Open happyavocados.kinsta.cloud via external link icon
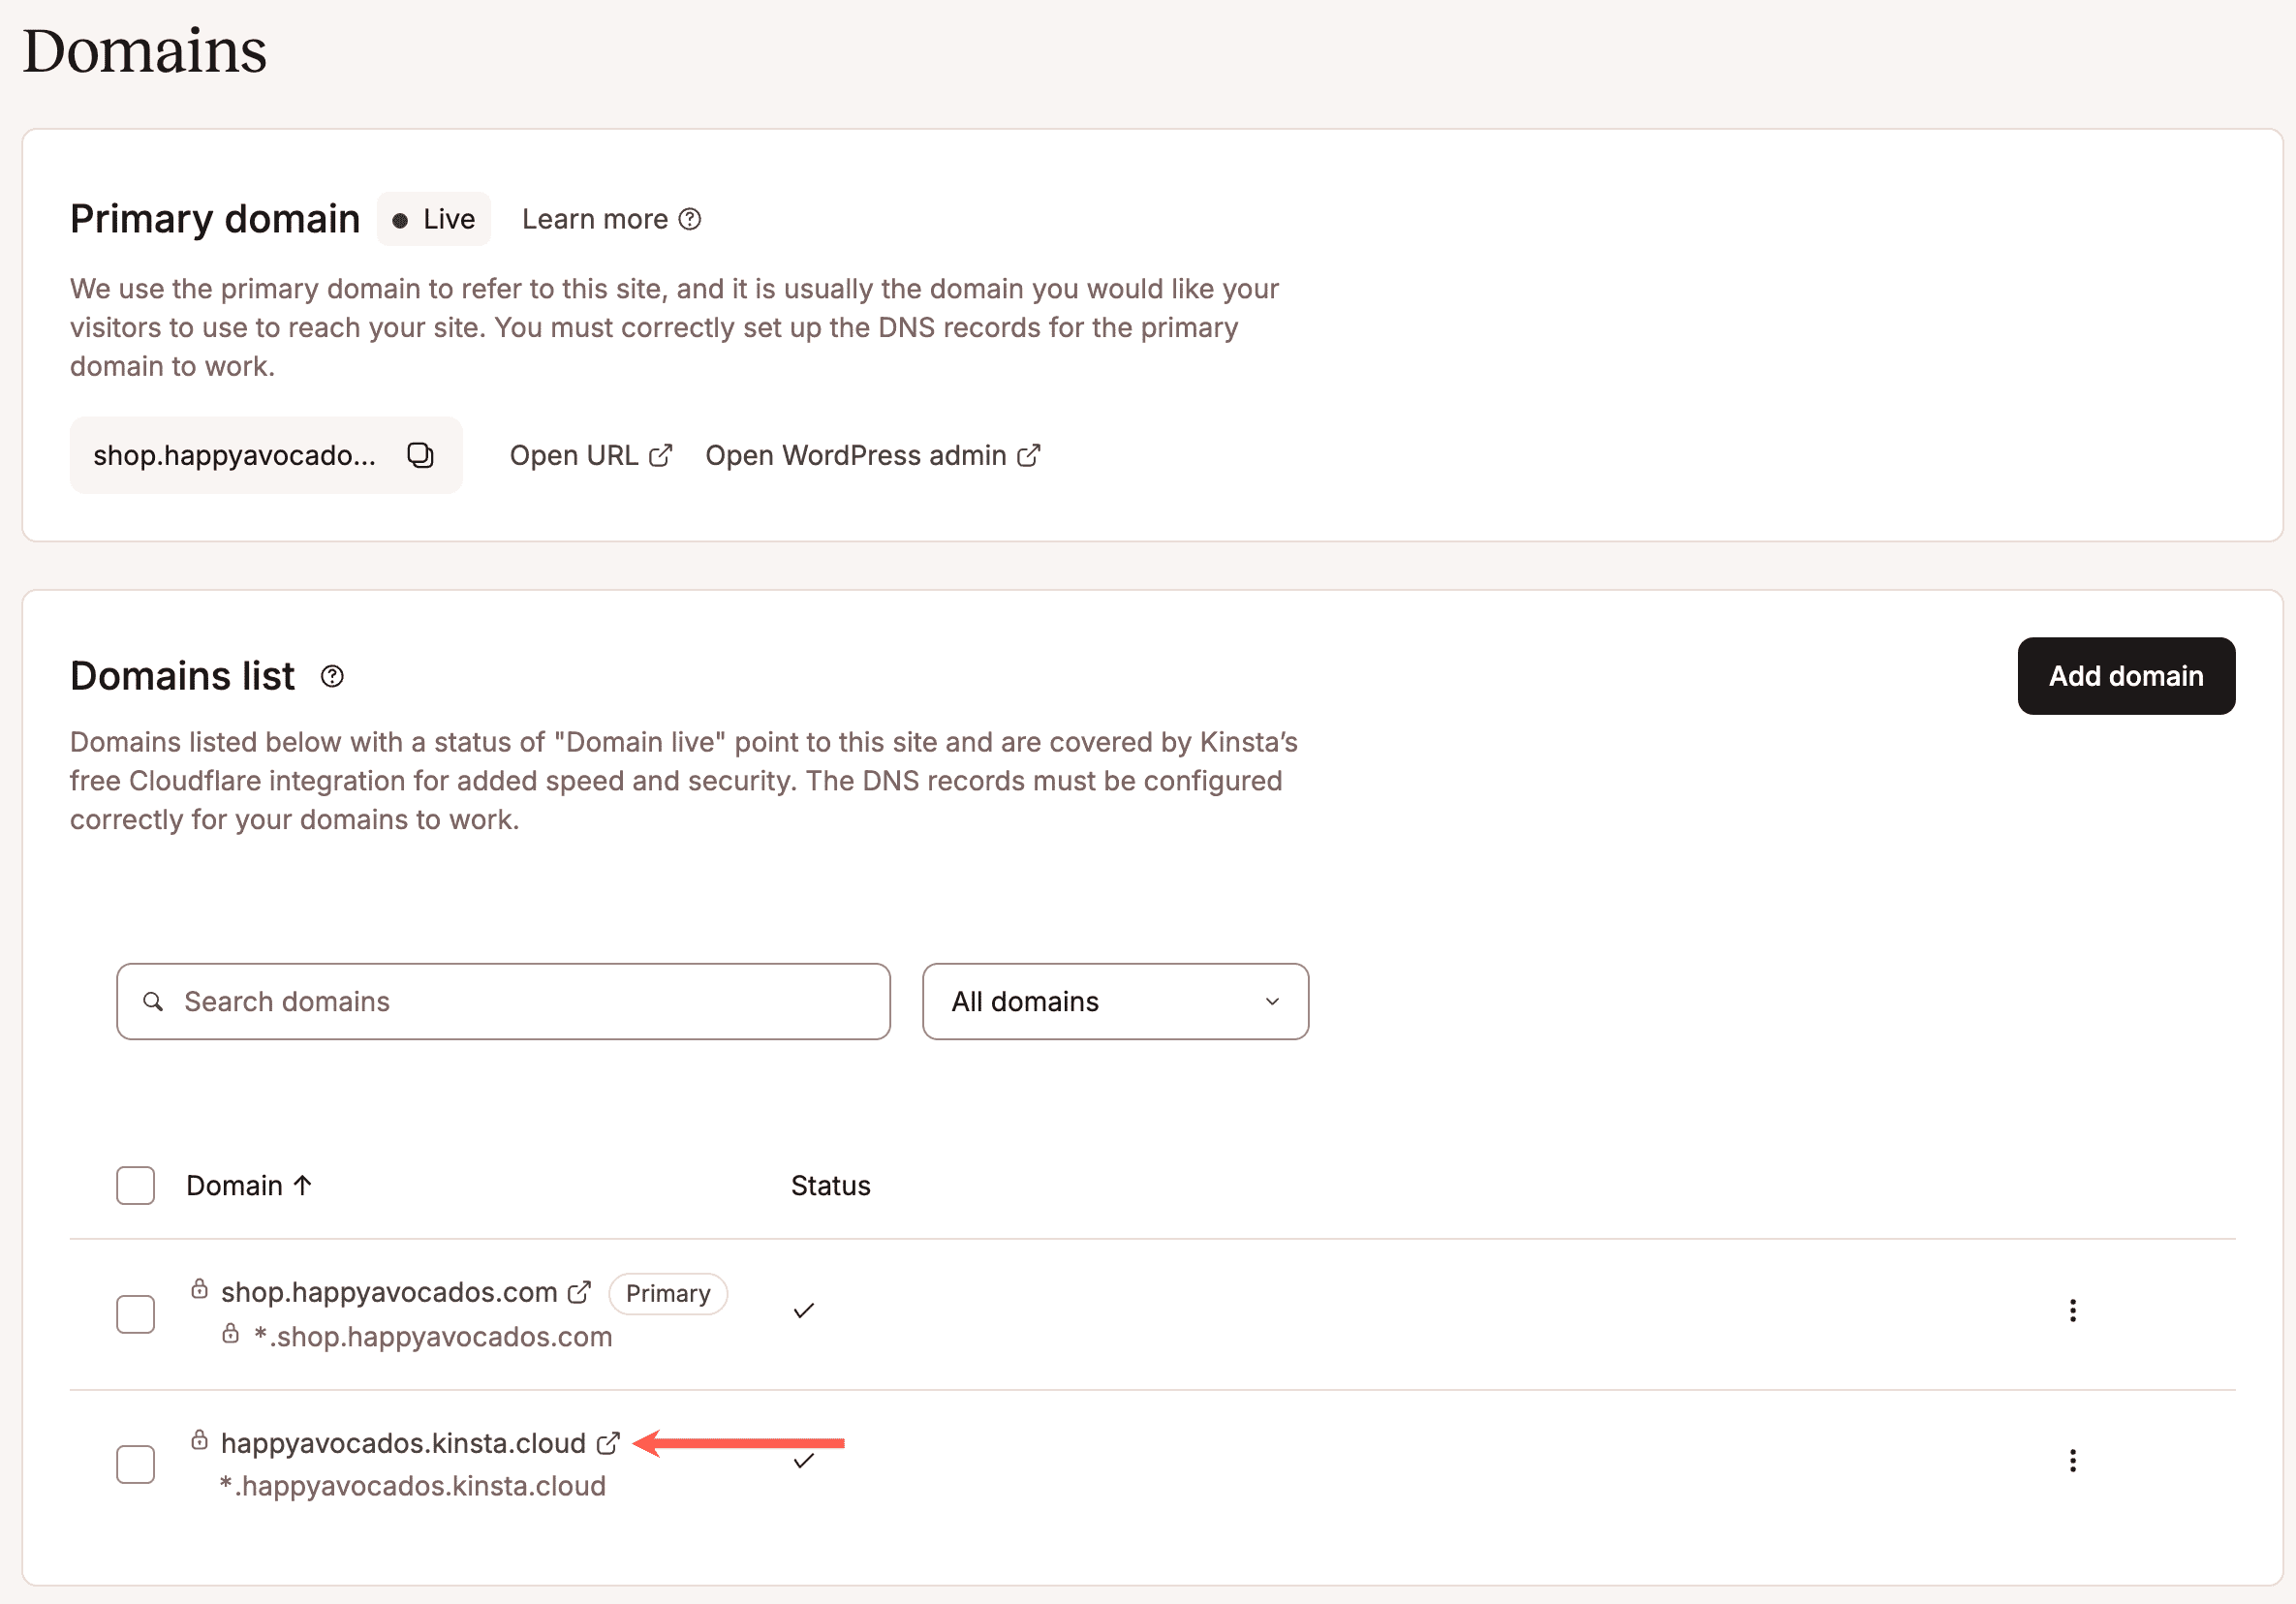The height and width of the screenshot is (1604, 2296). point(607,1443)
